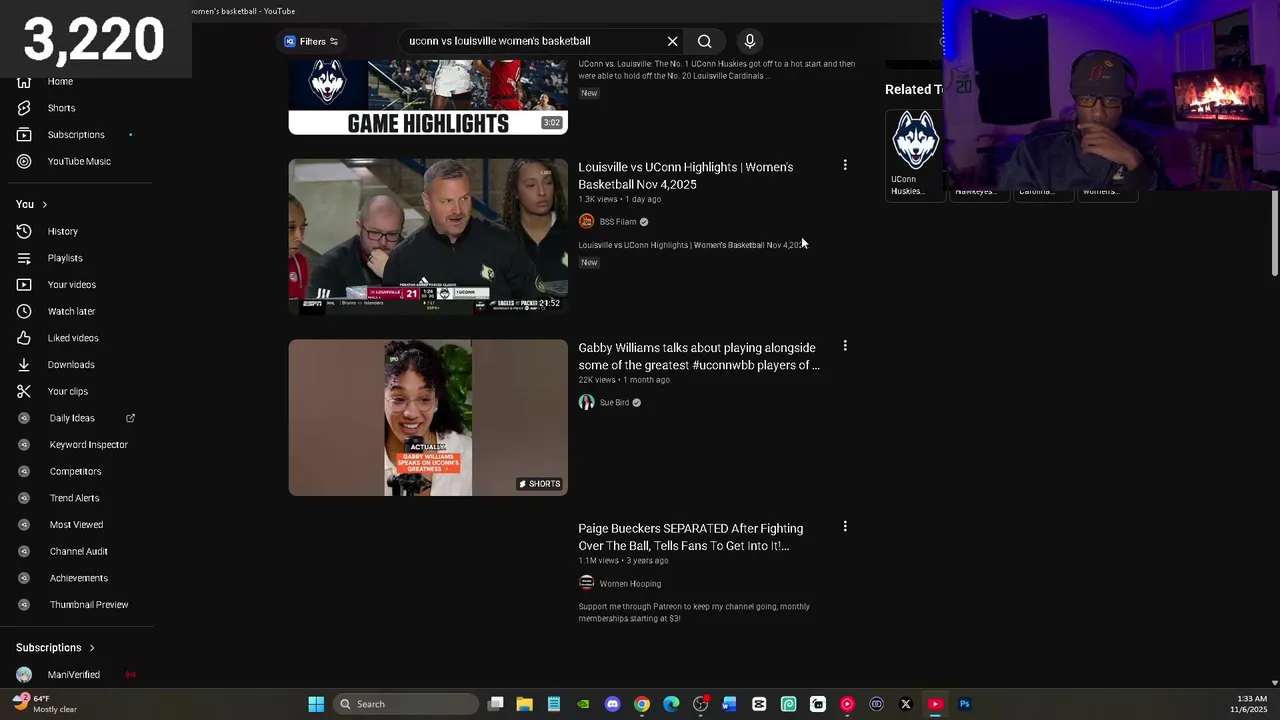Screen dimensions: 1280x720
Task: Open Achievements in the sidebar
Action: (78, 578)
